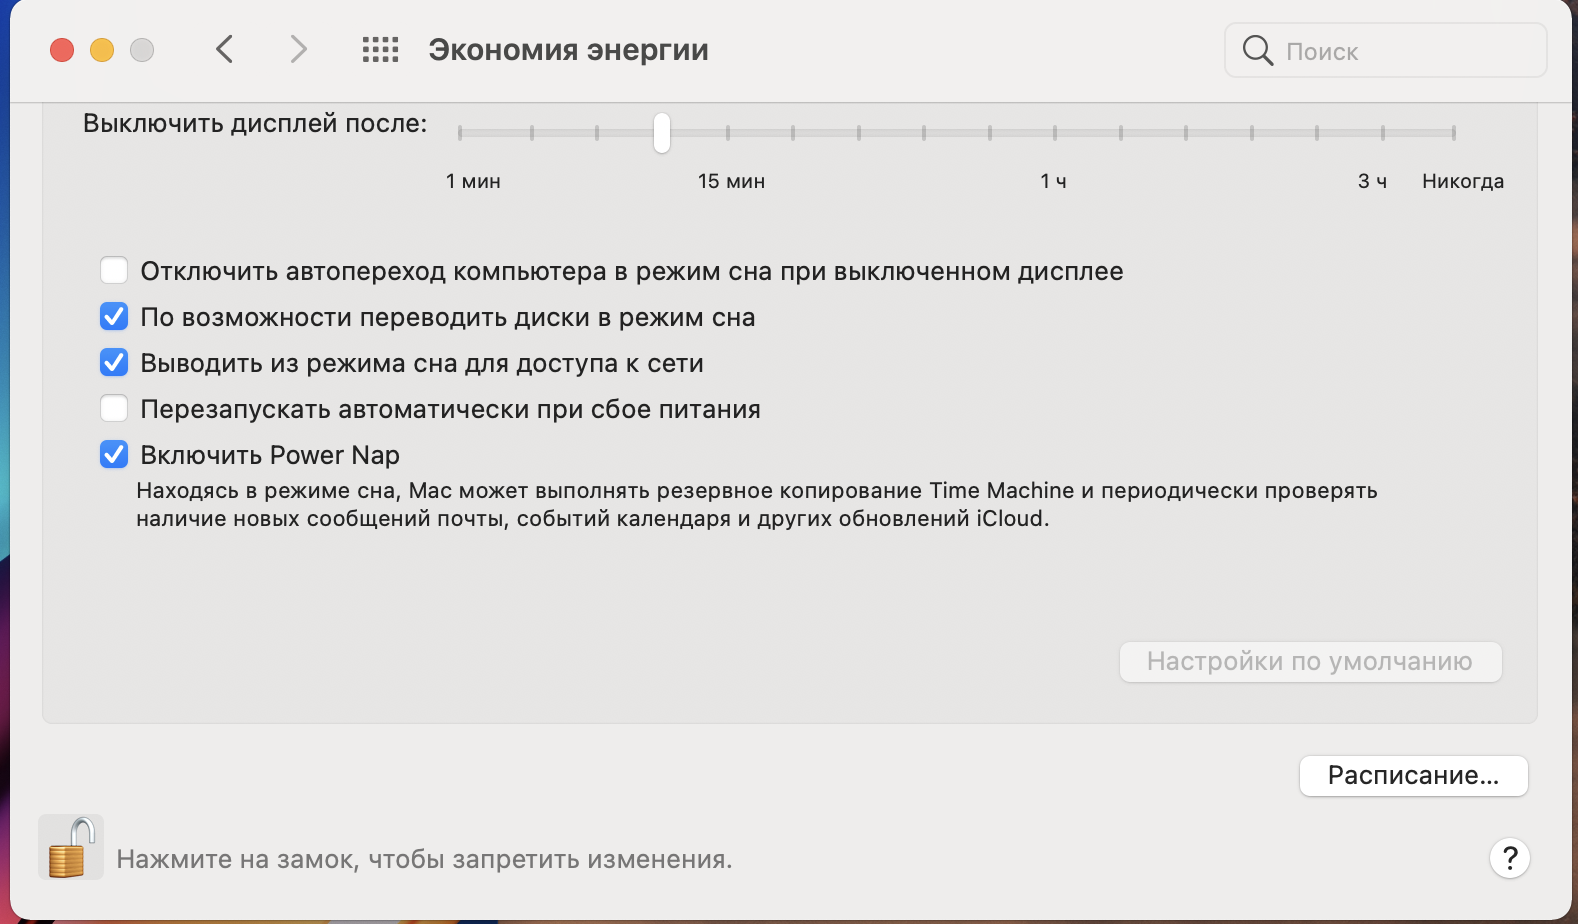Screen dimensions: 1578x924
Task: Click the '1 ч' slider label
Action: 1053,181
